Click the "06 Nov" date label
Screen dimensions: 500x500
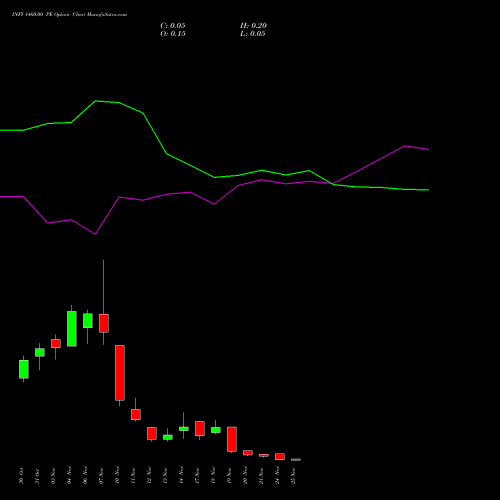click(85, 476)
